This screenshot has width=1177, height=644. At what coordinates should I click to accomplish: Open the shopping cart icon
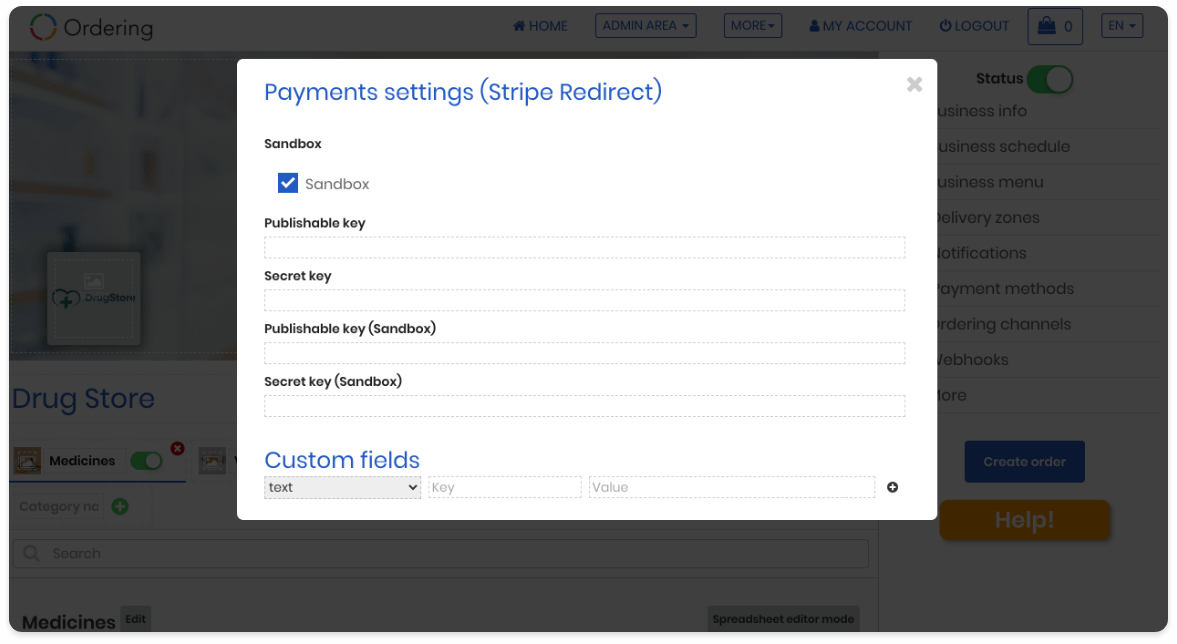coord(1055,27)
